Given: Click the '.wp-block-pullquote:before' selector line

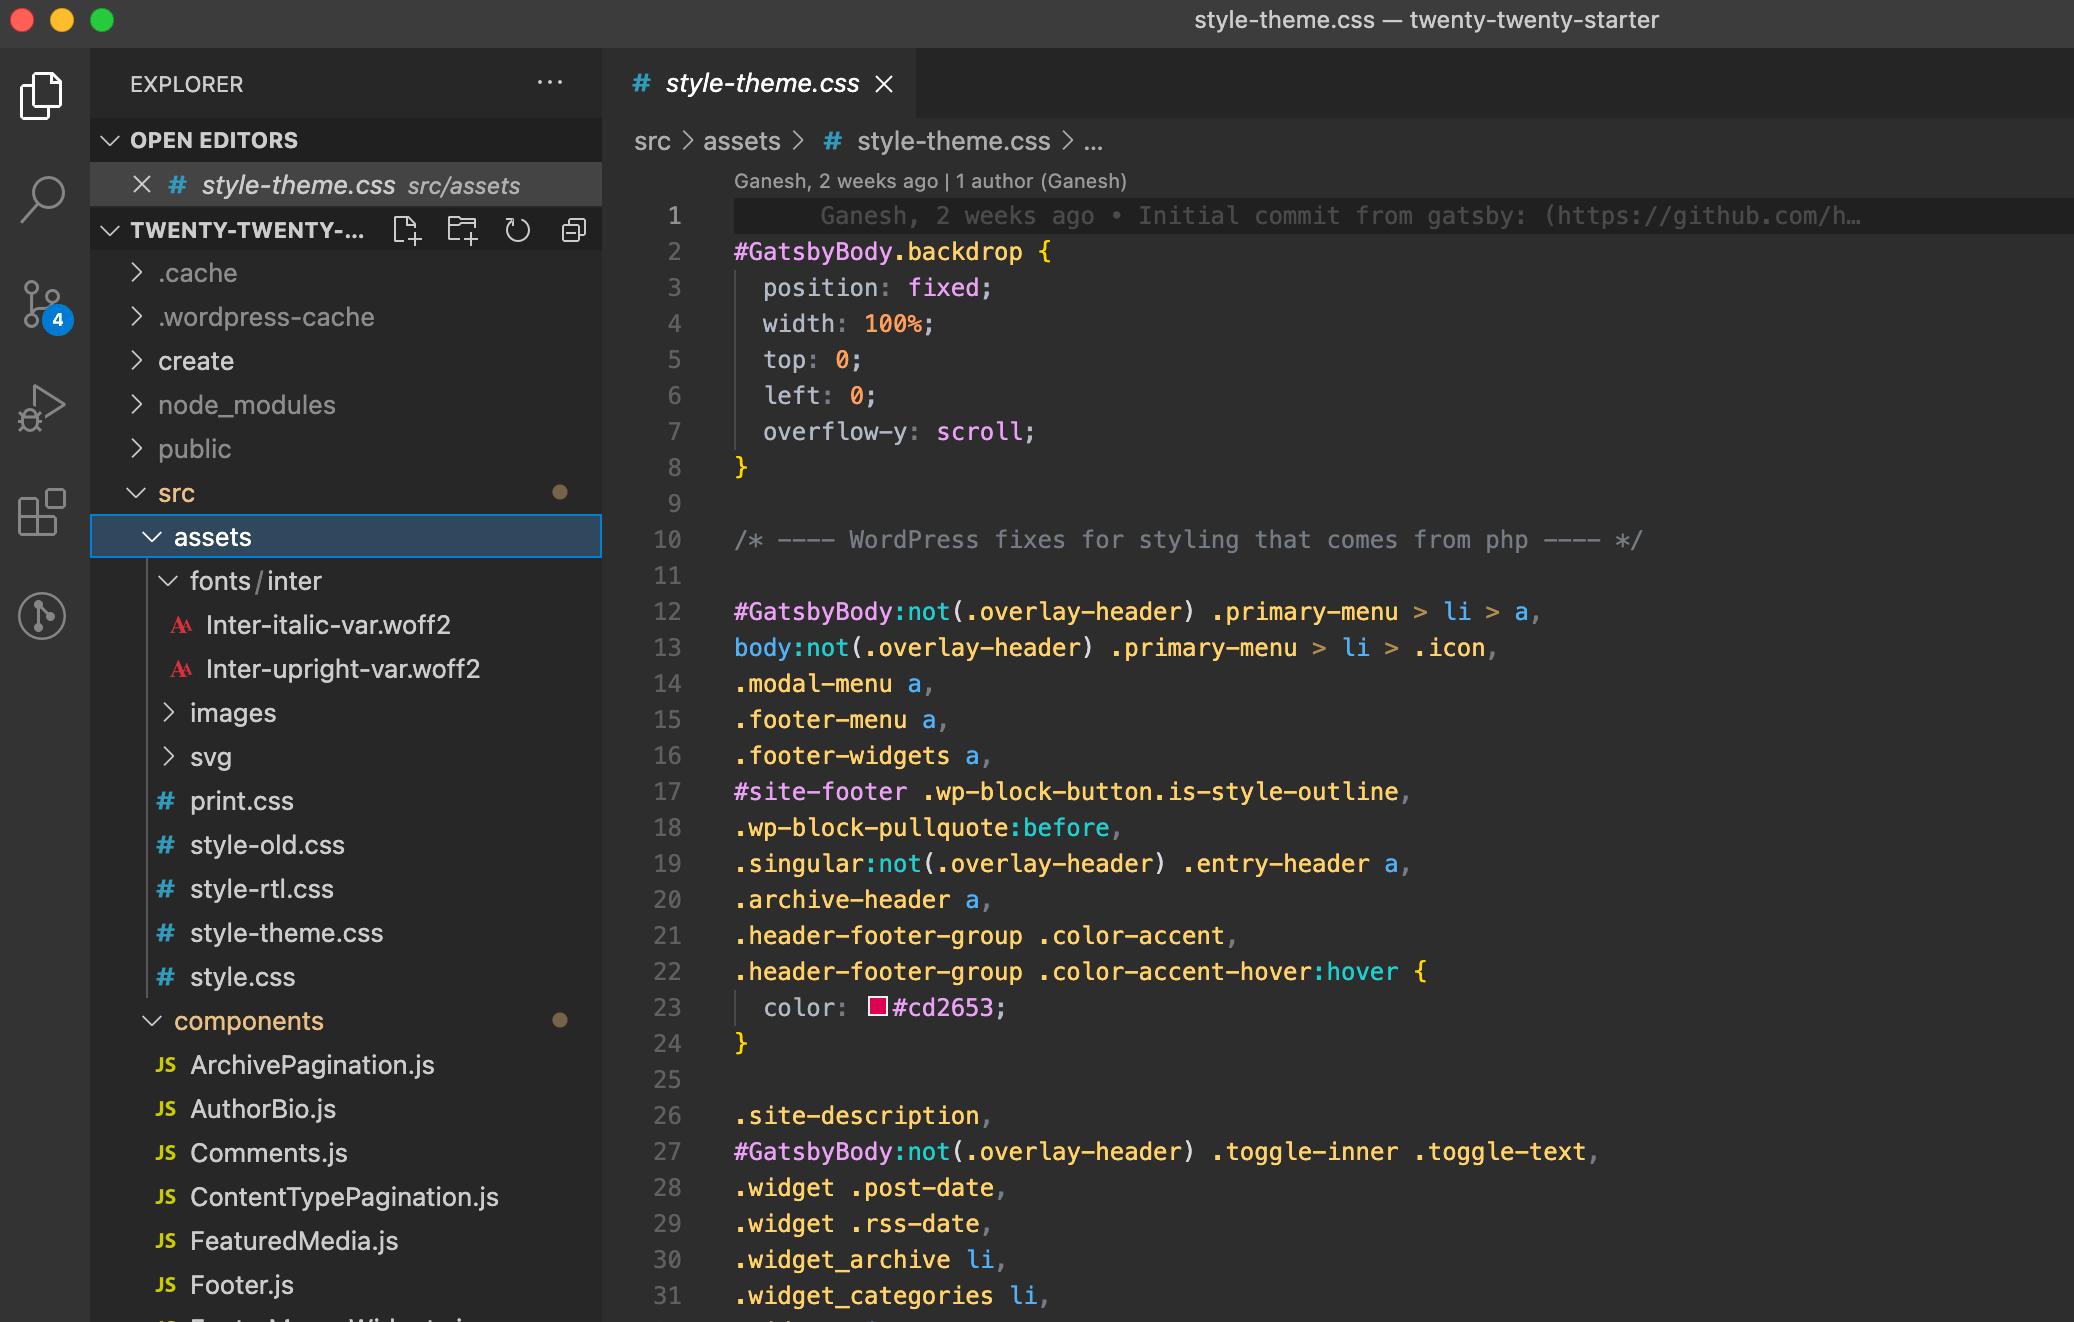Looking at the screenshot, I should coord(928,828).
